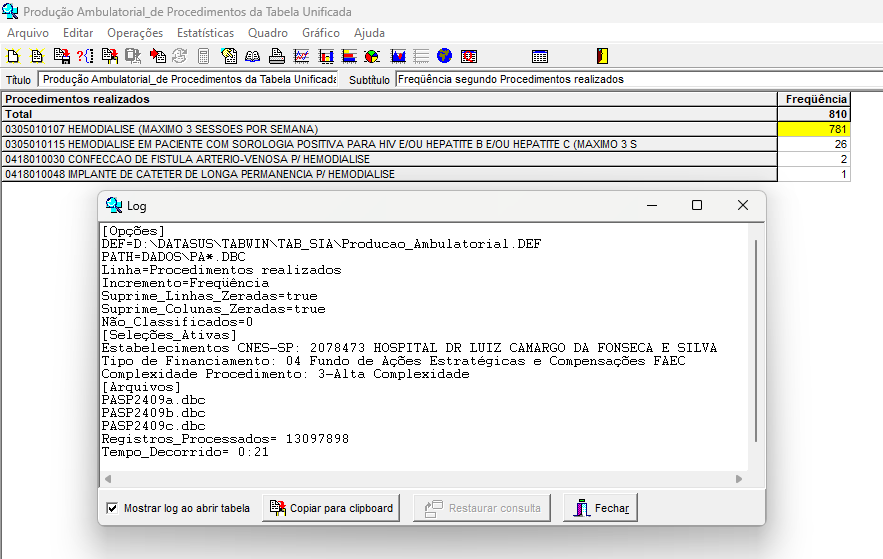The width and height of the screenshot is (883, 559).
Task: Click the Log vertical scrollbar
Action: [756, 341]
